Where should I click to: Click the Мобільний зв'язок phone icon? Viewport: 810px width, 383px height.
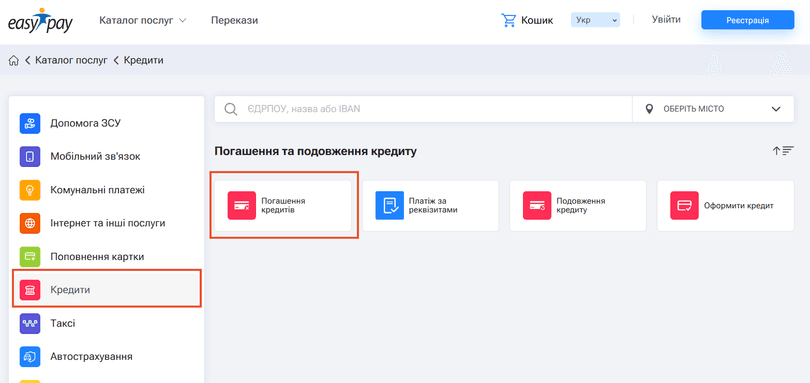30,157
